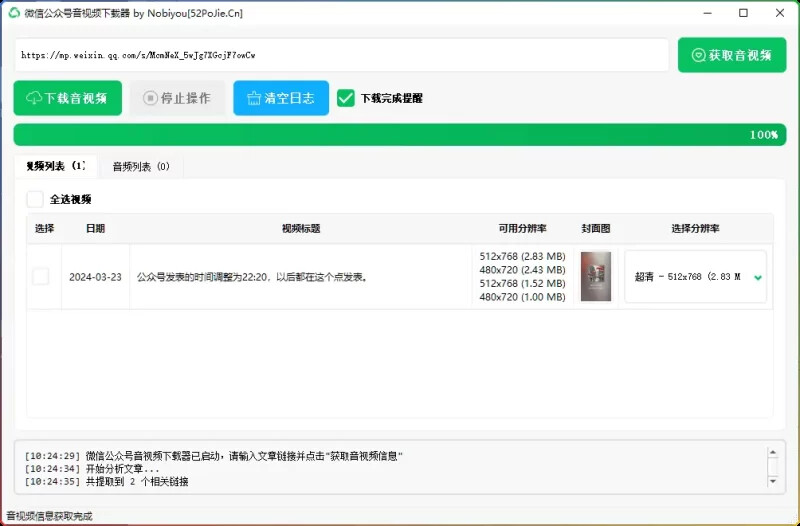
Task: Click the 视频标题 column header
Action: (x=301, y=228)
